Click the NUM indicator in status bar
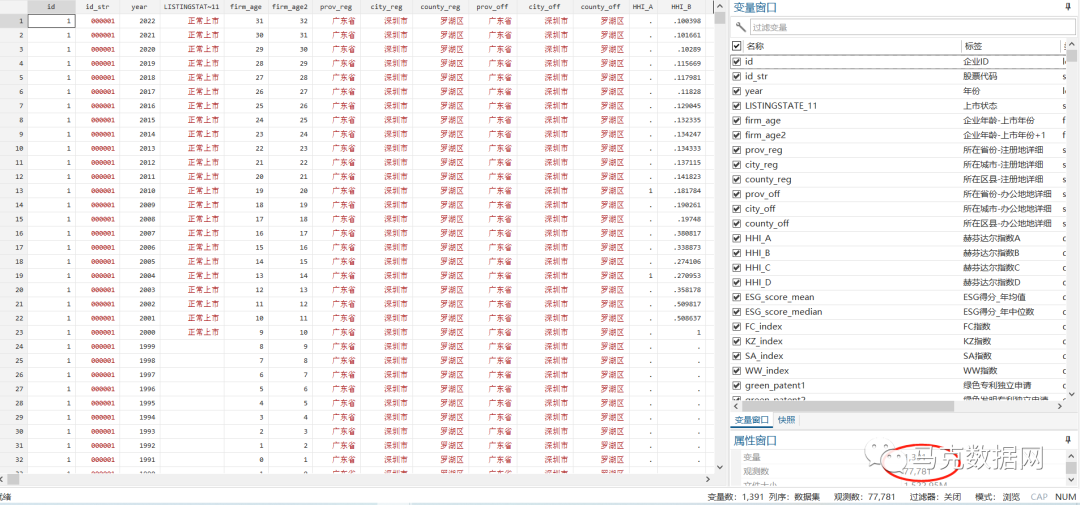 [1065, 497]
